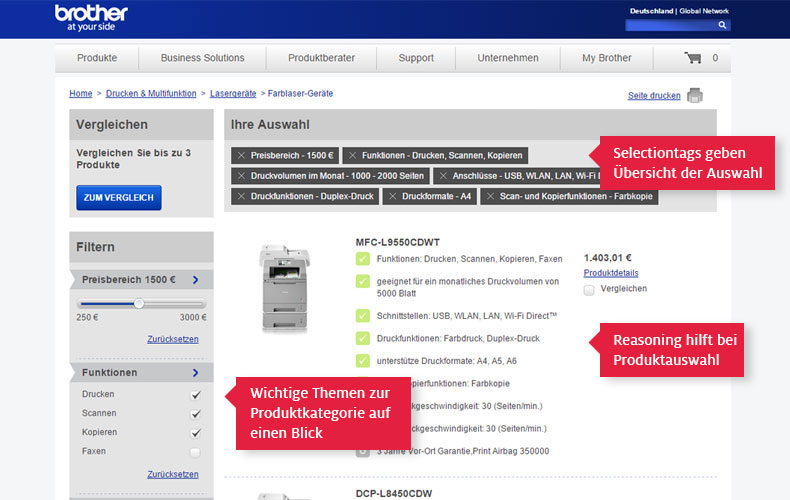
Task: Collapse the Funktionen filter arrow
Action: pyautogui.click(x=195, y=372)
